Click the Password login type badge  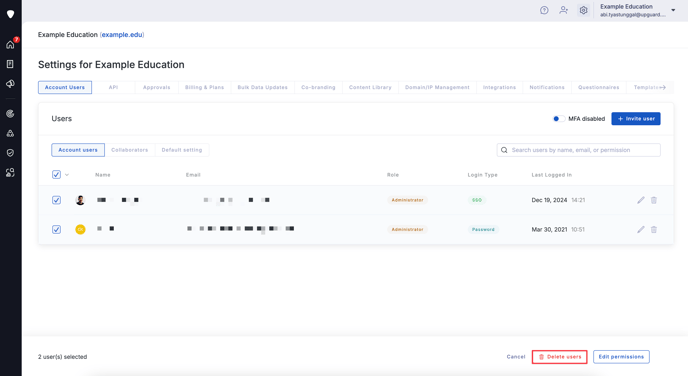point(483,229)
